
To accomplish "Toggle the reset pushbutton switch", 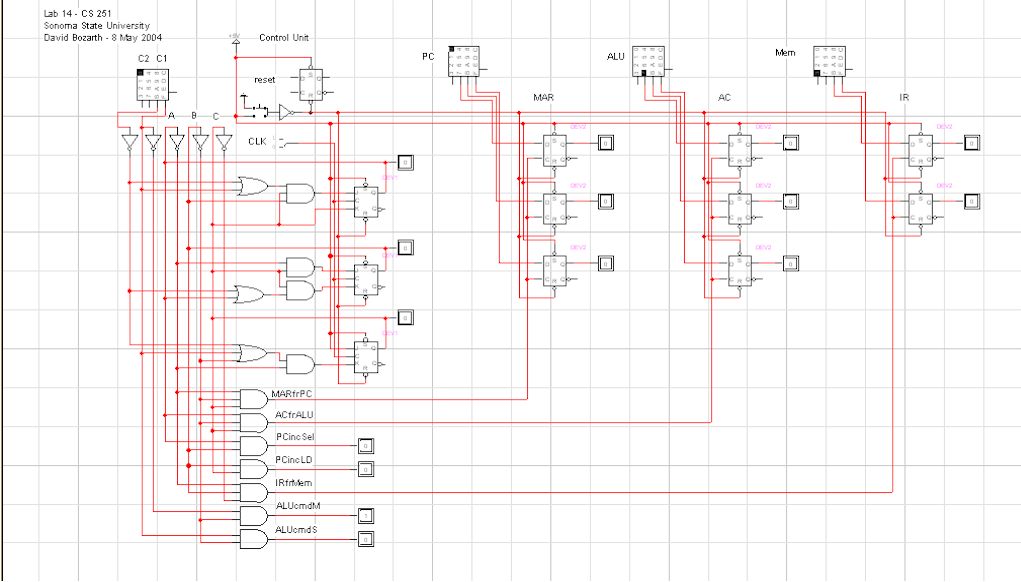I will (x=259, y=109).
